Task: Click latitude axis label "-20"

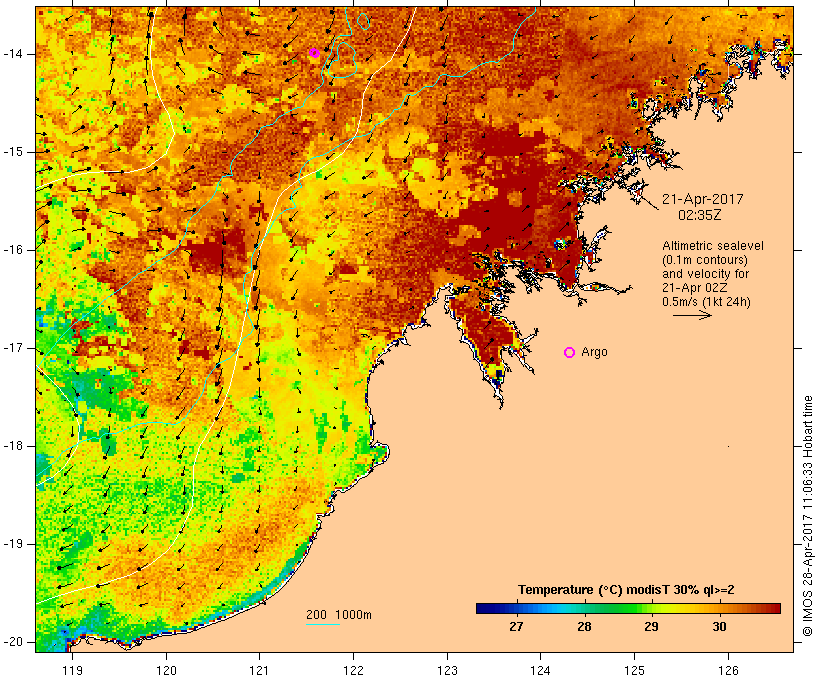Action: (x=12, y=642)
